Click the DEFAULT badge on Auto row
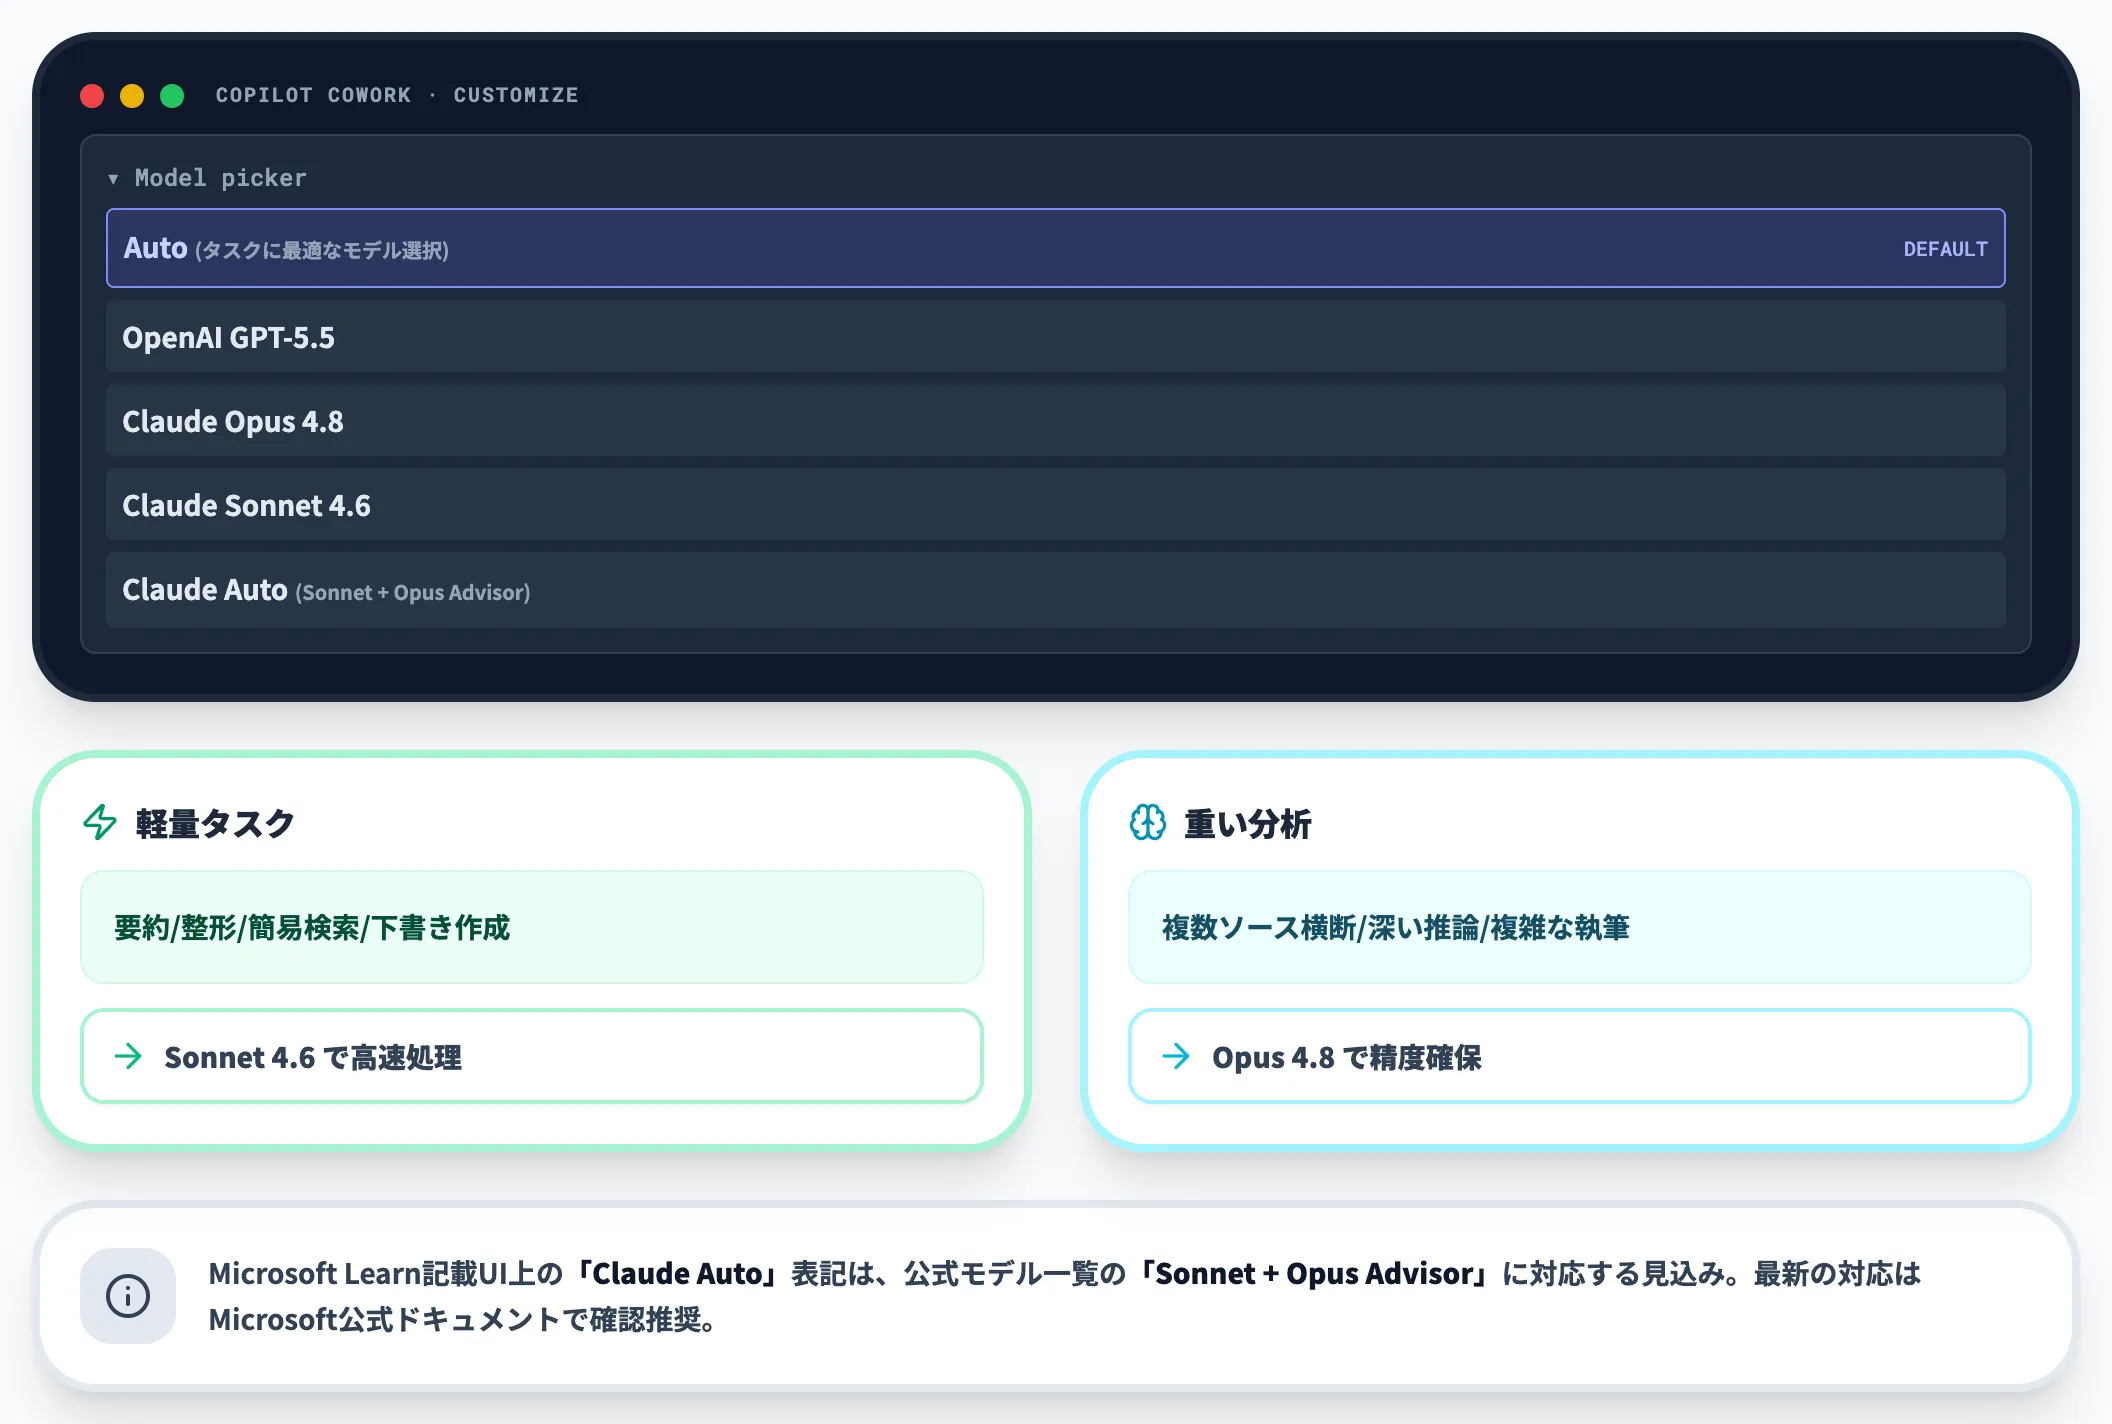The height and width of the screenshot is (1424, 2112). (1945, 249)
